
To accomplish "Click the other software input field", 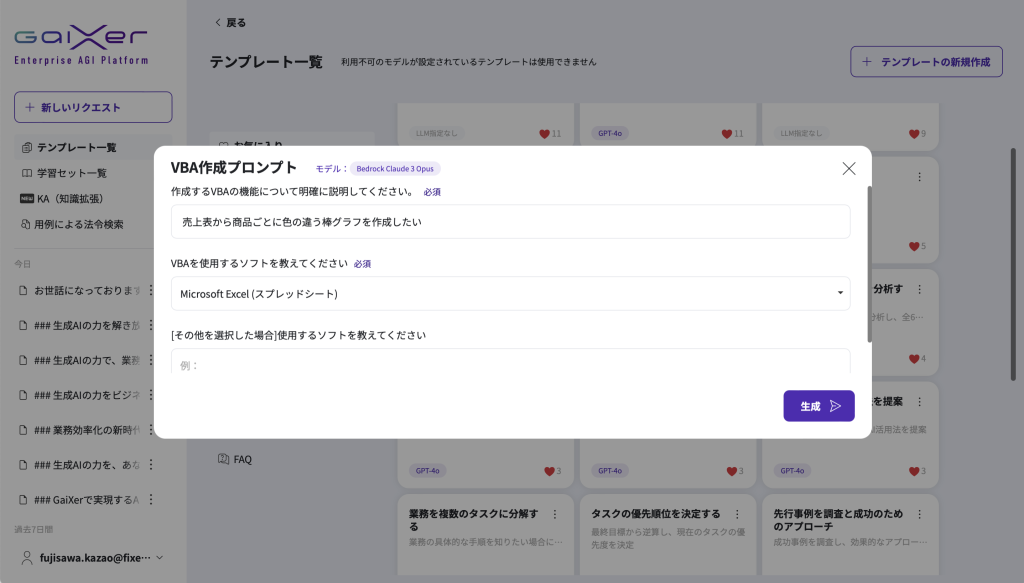I will [x=510, y=363].
